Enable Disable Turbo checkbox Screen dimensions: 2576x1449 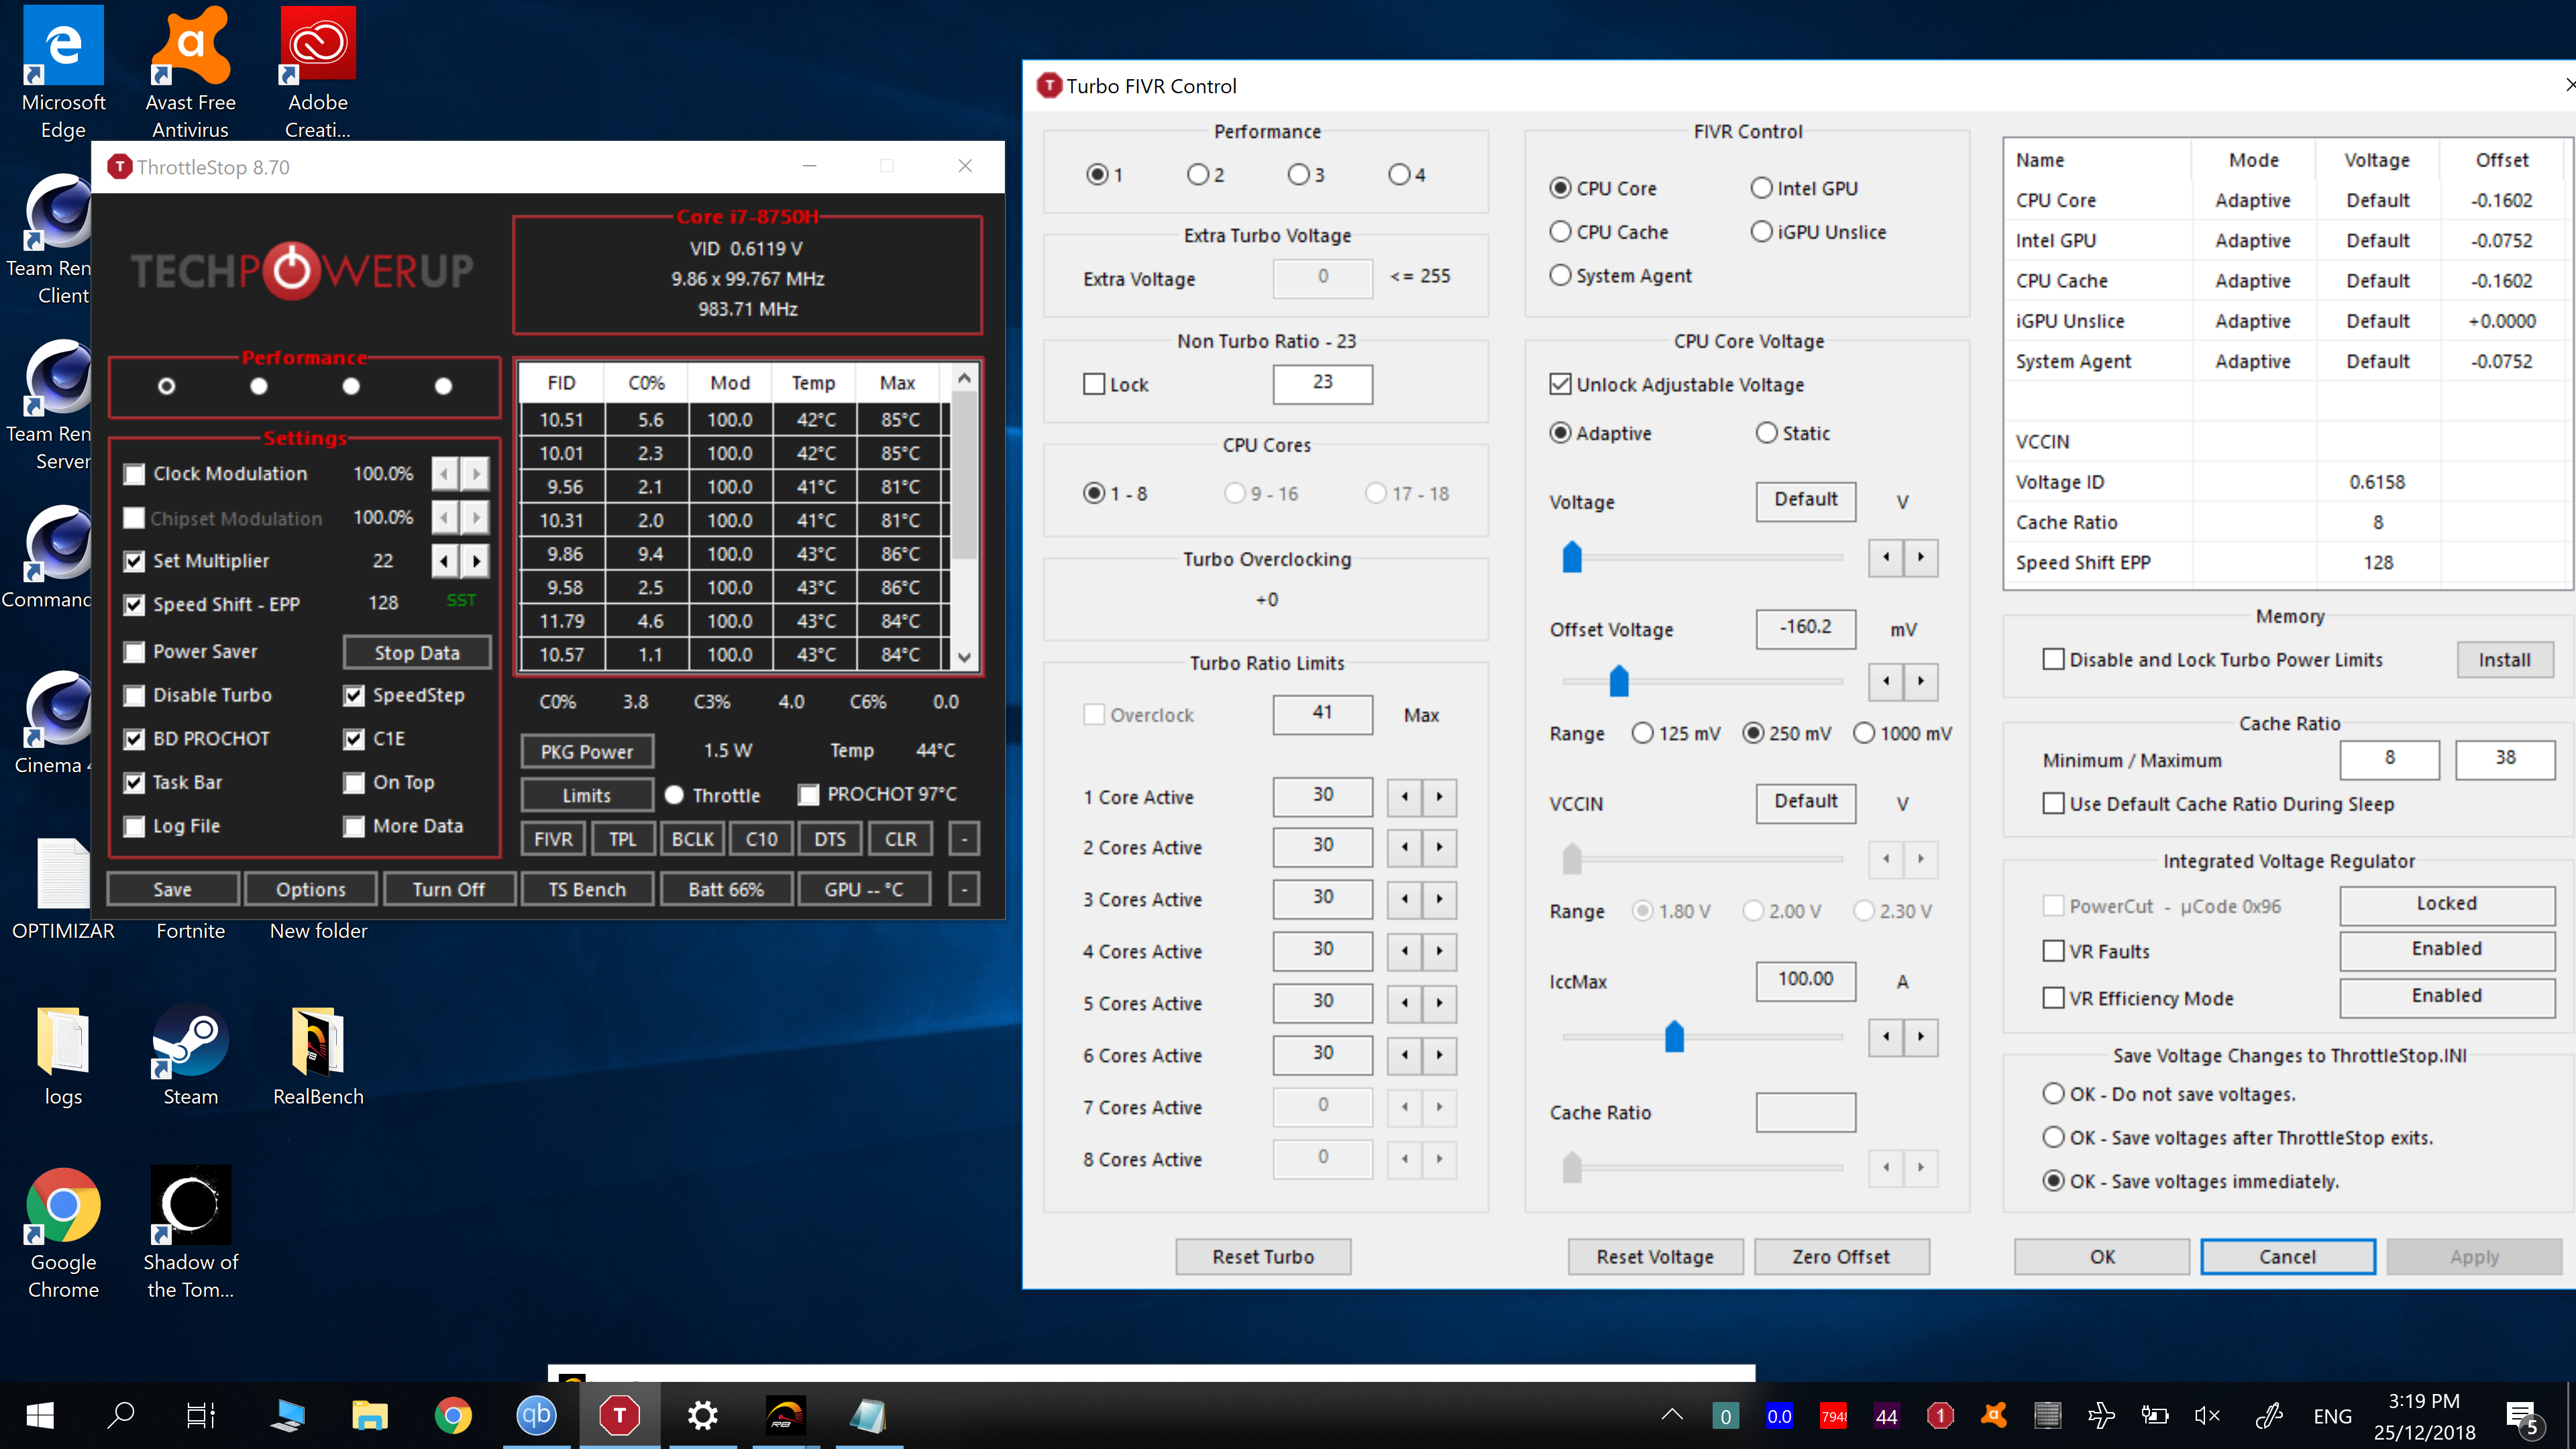134,695
